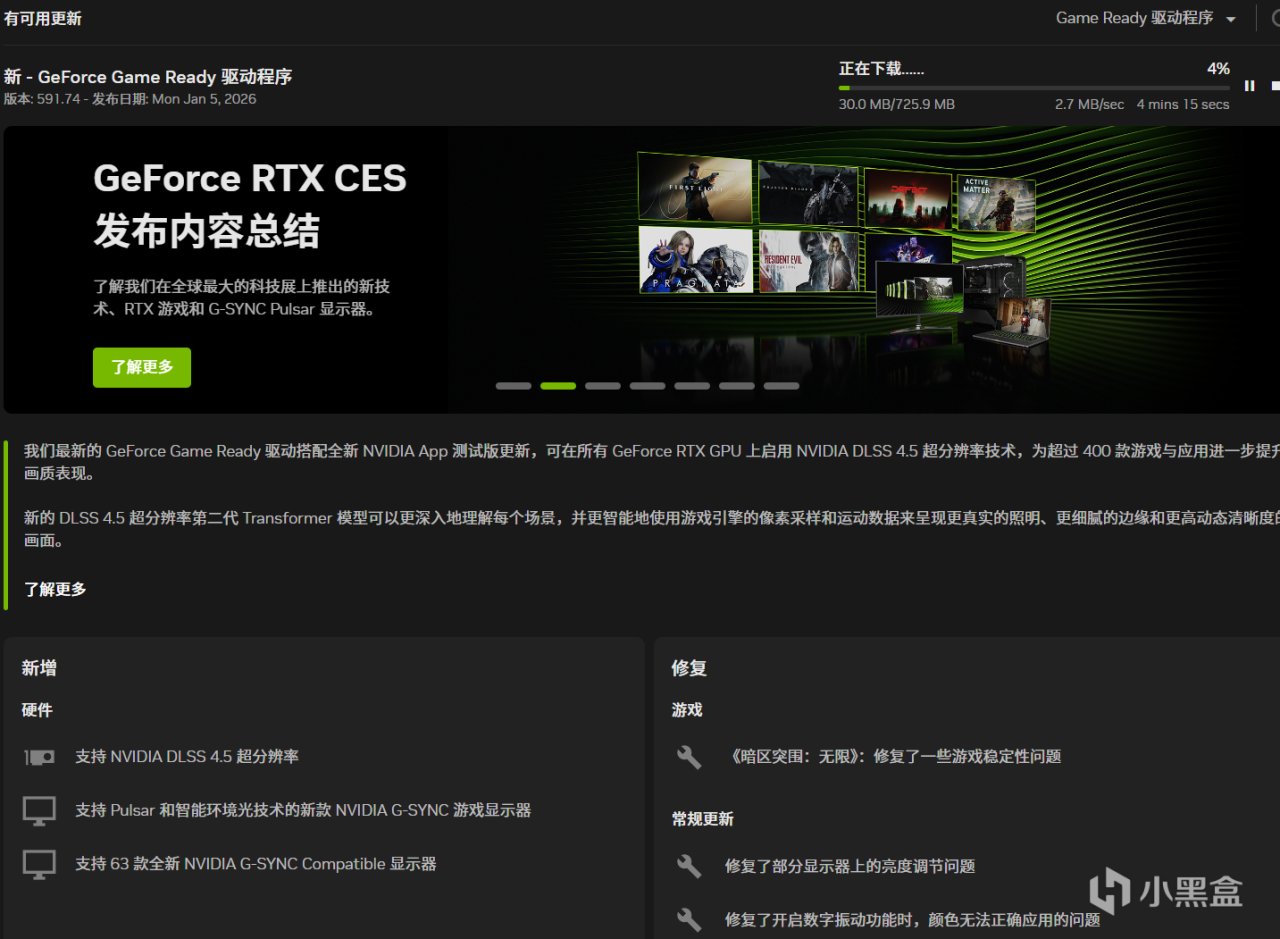This screenshot has height=939, width=1280.
Task: Click the Pragmata thumbnail in the banner
Action: [x=695, y=259]
